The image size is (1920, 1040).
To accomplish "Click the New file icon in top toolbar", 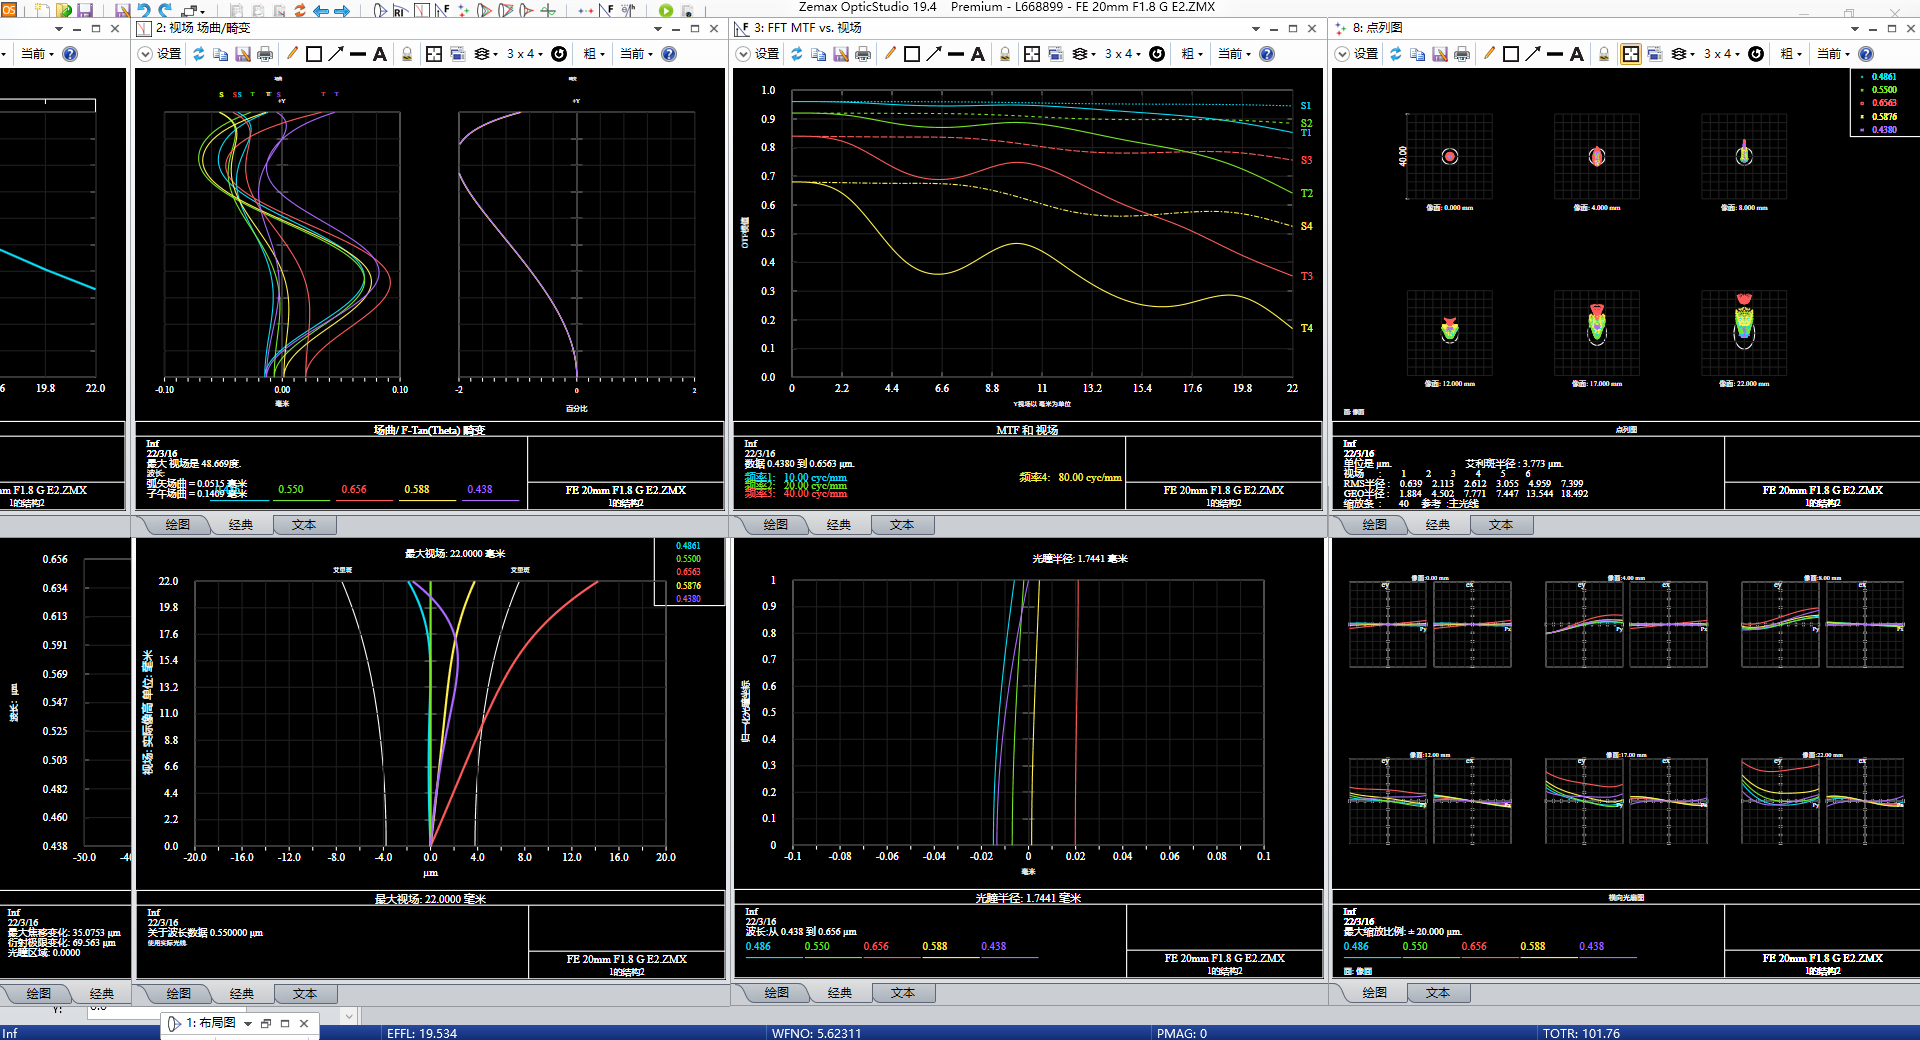I will tap(42, 10).
